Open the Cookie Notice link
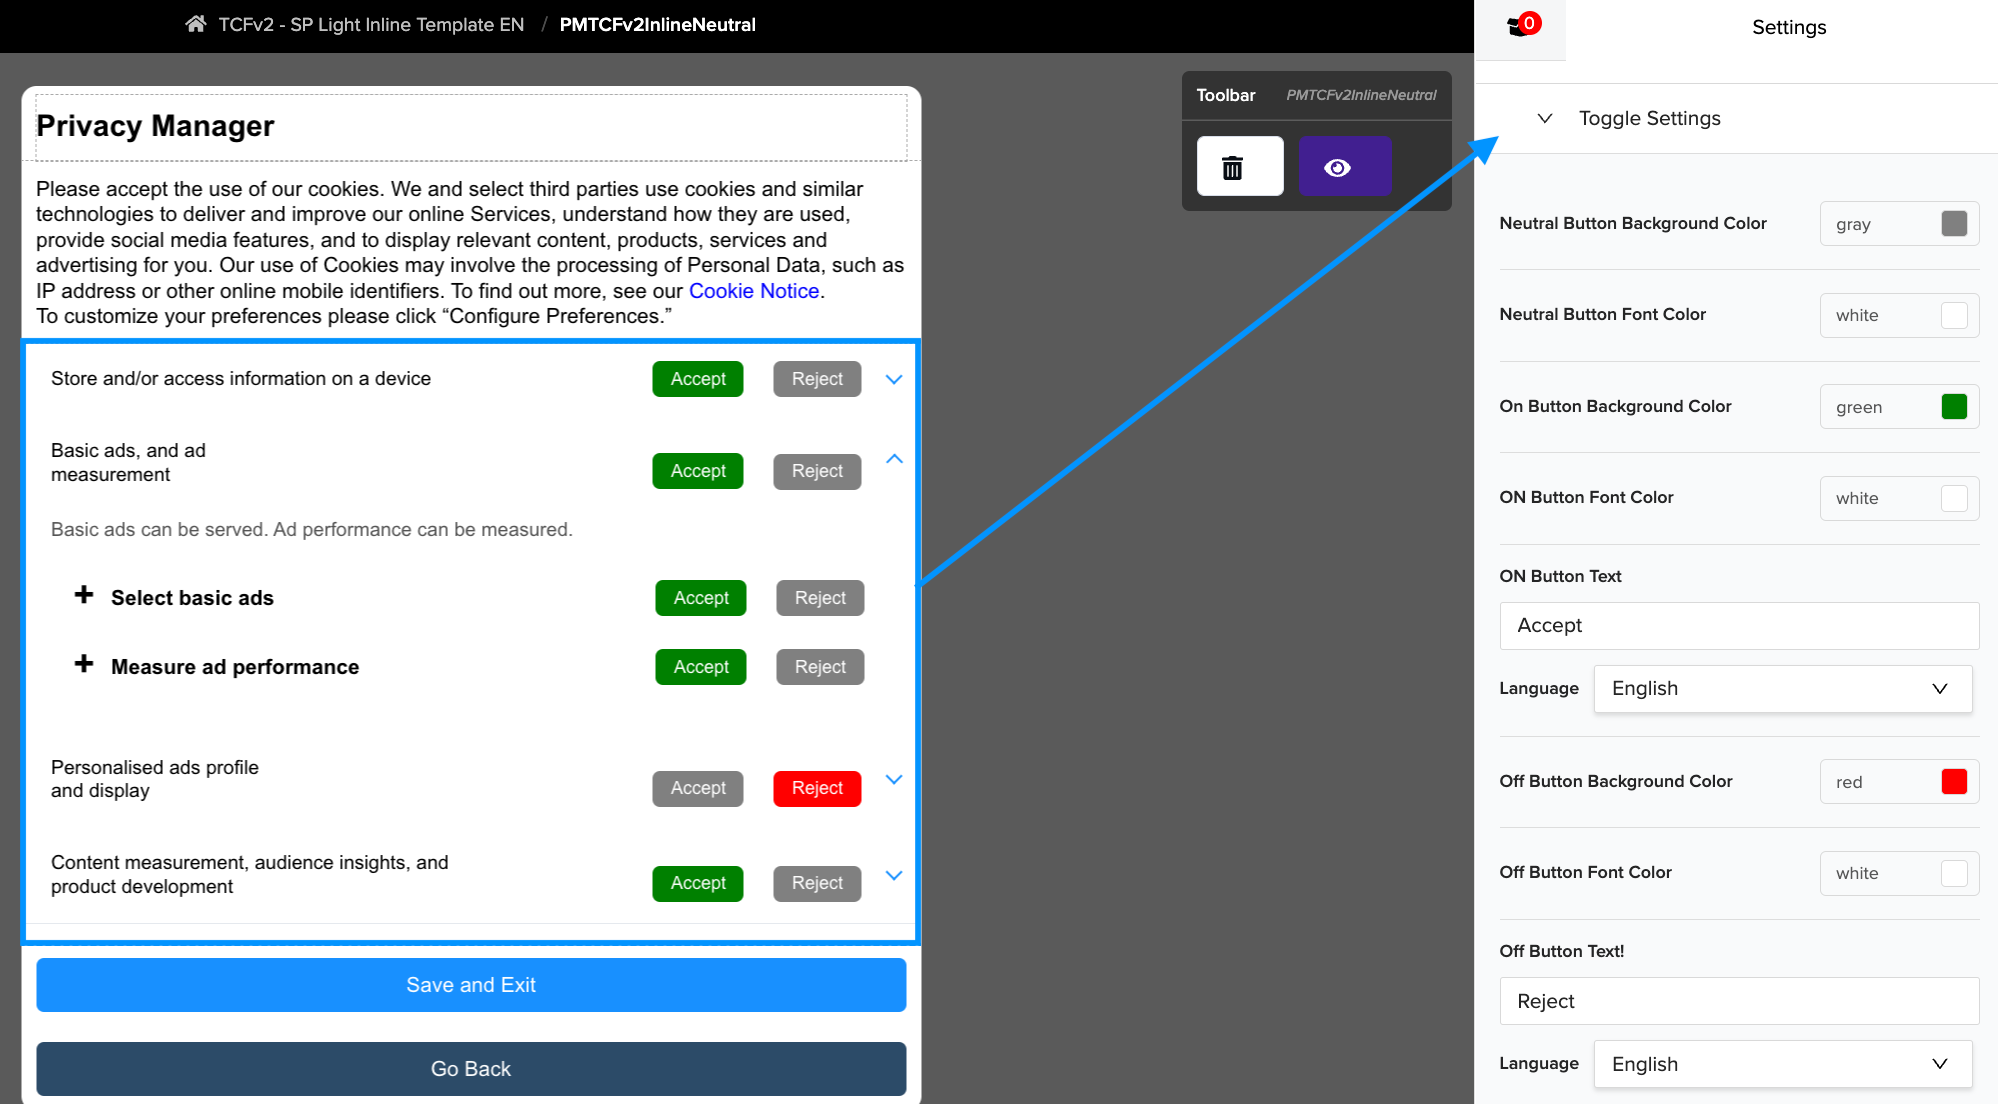 tap(754, 291)
